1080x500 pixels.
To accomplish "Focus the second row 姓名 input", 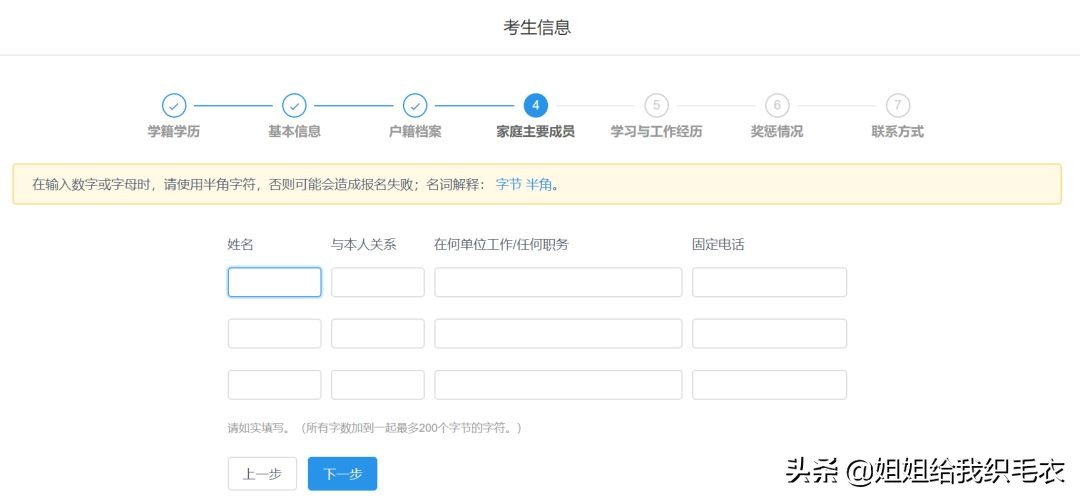I will pos(275,333).
